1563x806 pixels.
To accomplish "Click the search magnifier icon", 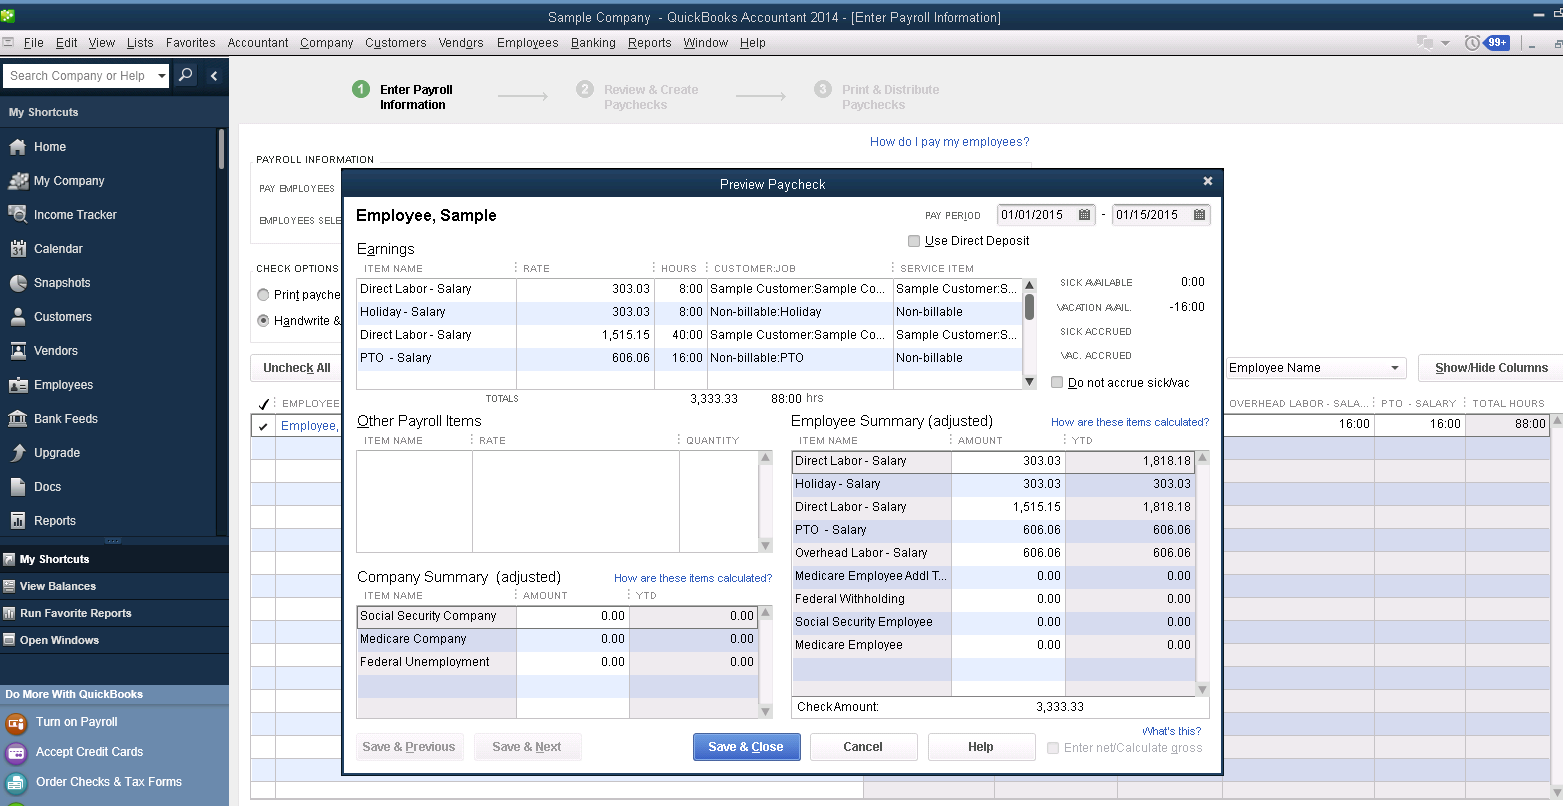I will pyautogui.click(x=186, y=75).
